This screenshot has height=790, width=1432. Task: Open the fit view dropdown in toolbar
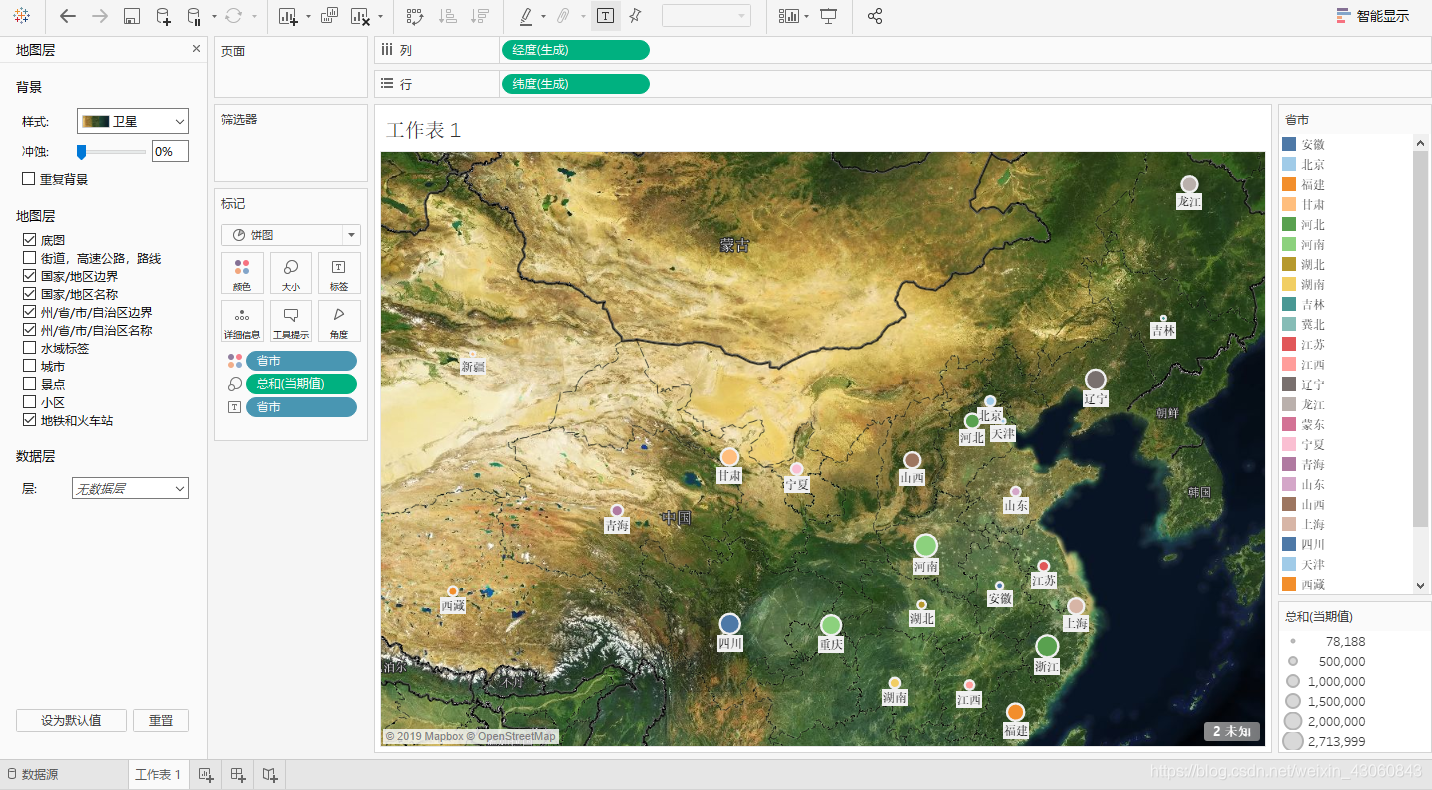pyautogui.click(x=706, y=16)
